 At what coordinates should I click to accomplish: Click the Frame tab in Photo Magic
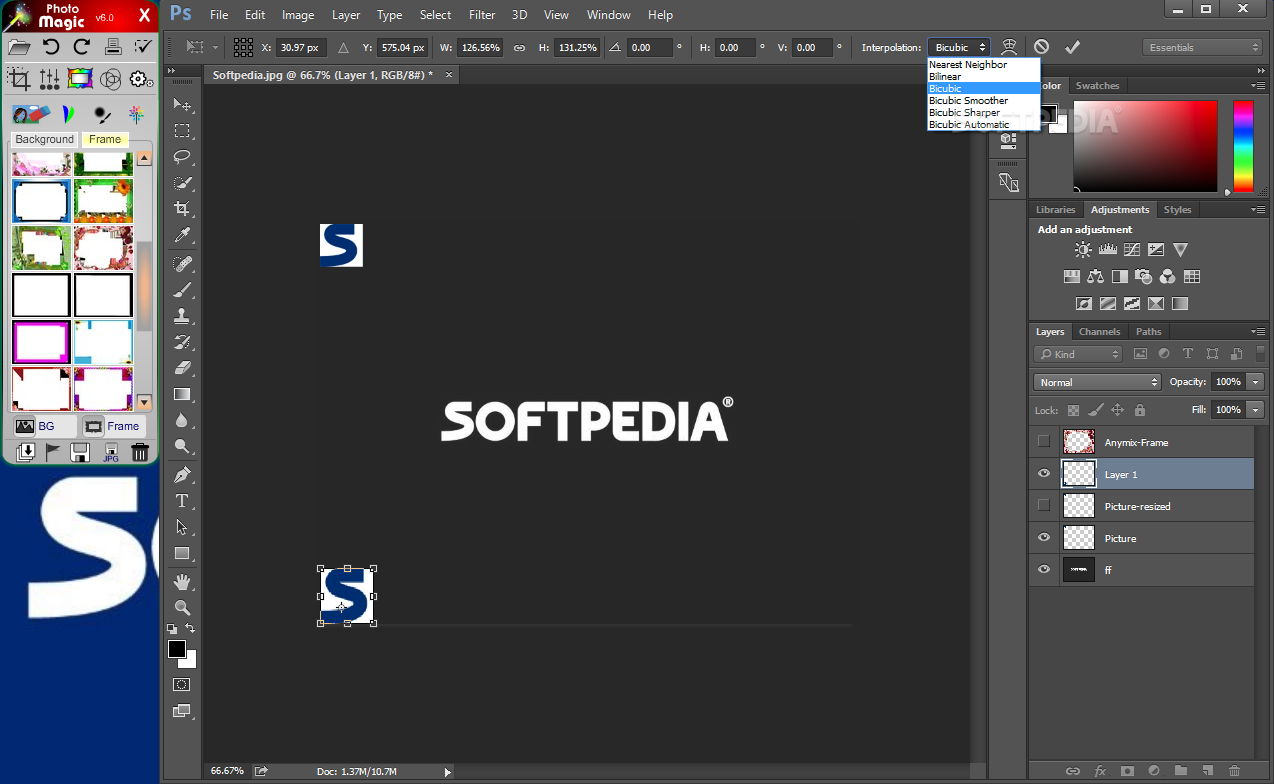pos(105,139)
